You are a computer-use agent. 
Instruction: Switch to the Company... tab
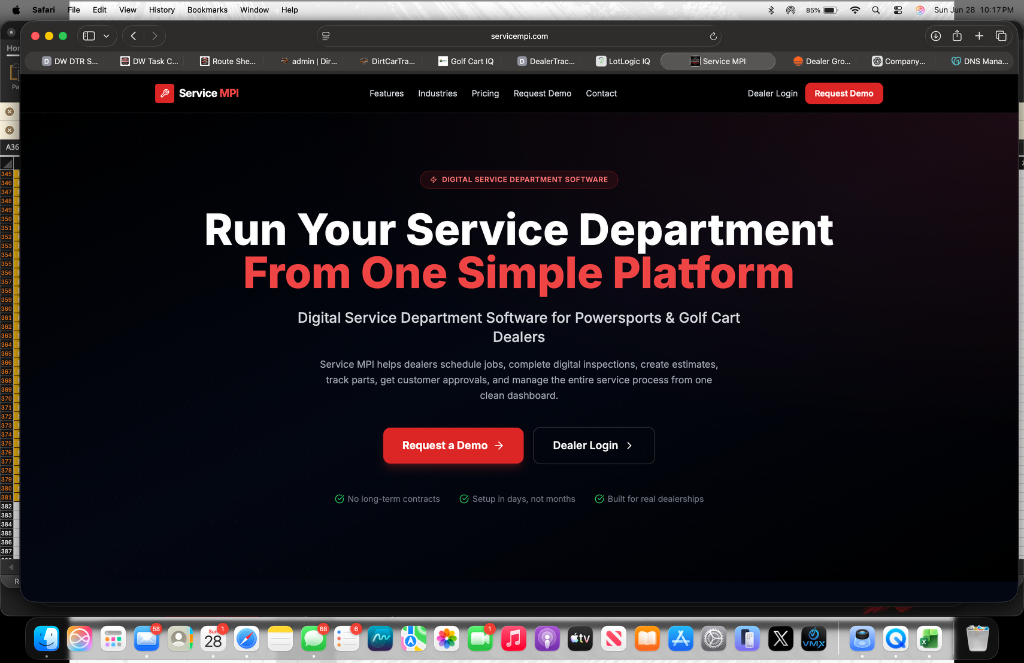click(899, 61)
